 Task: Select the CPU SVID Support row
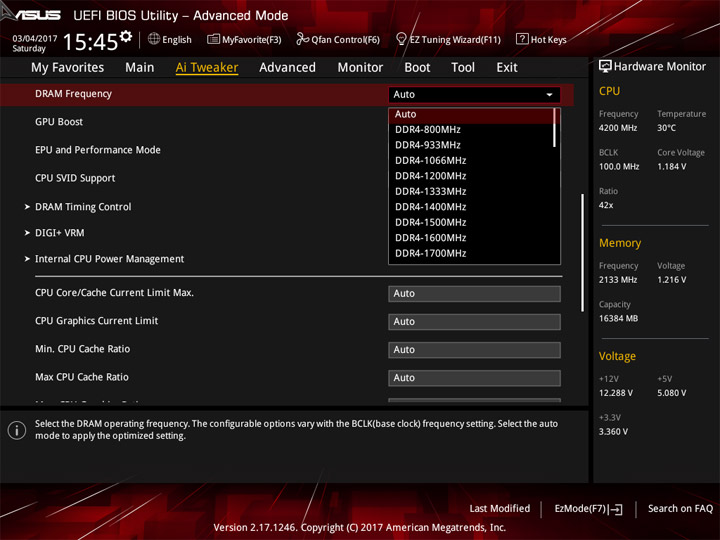(75, 178)
